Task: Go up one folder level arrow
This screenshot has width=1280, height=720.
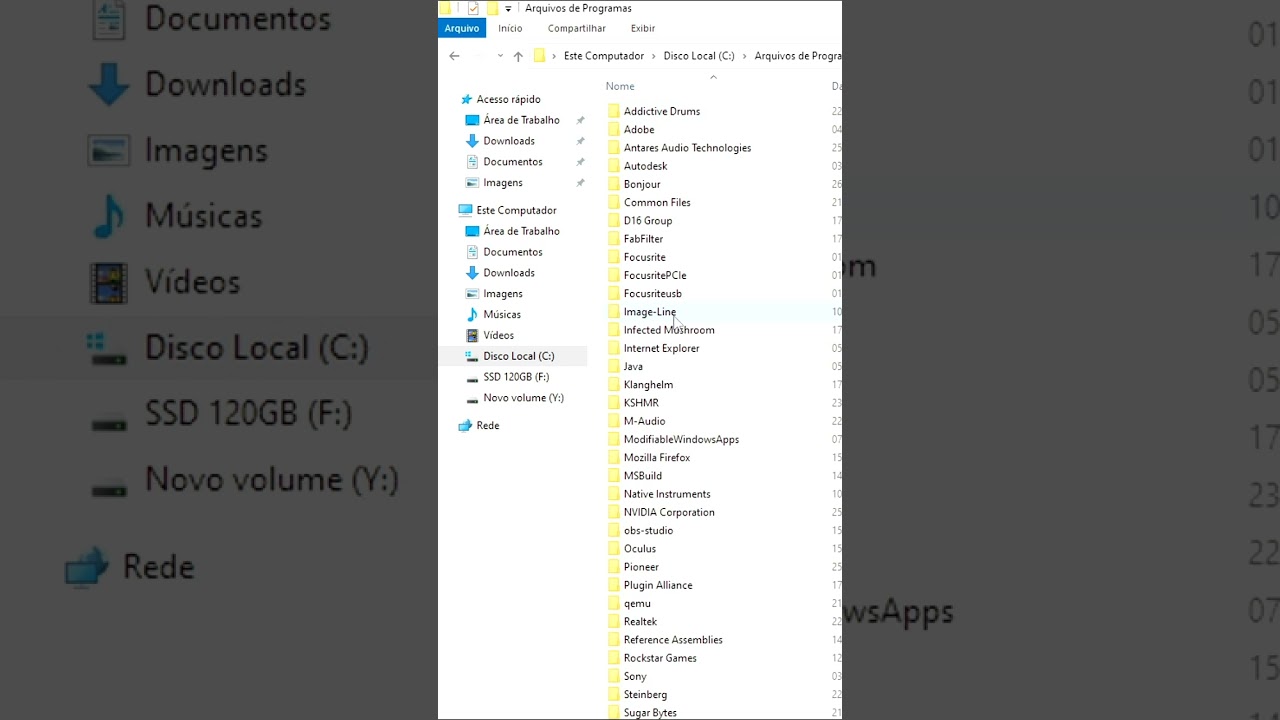Action: [x=518, y=56]
